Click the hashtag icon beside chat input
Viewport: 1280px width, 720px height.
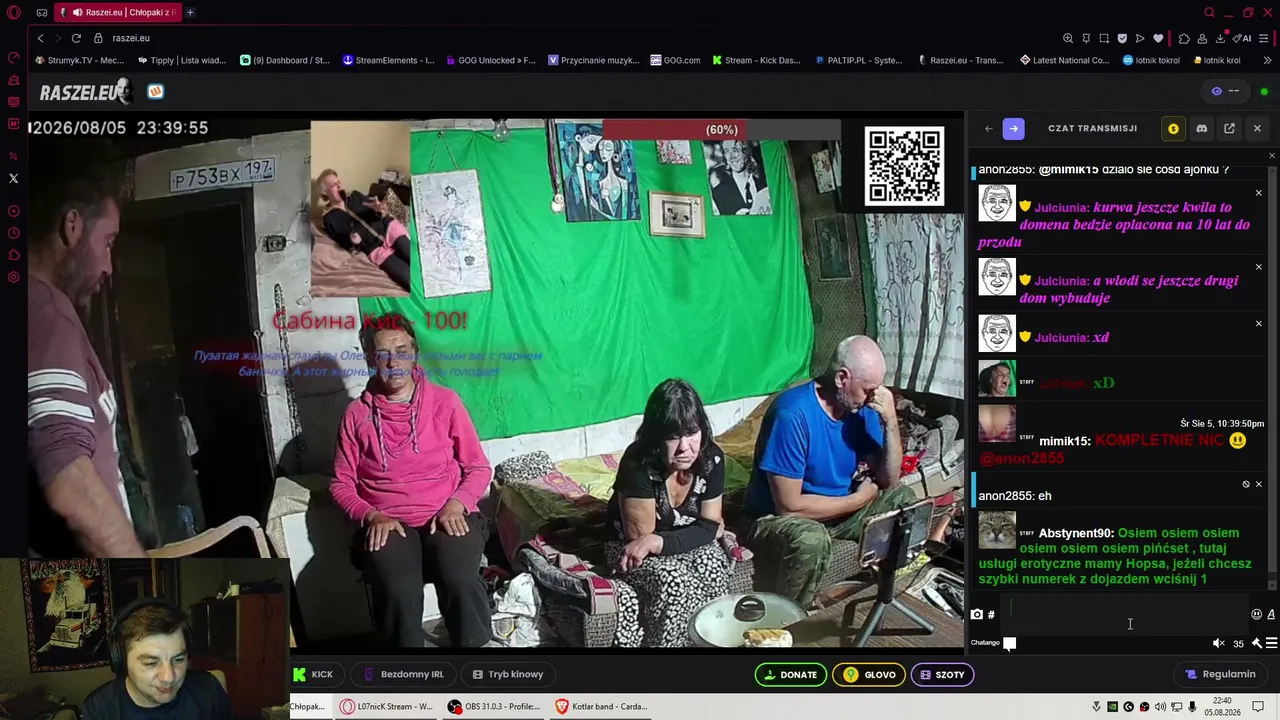tap(991, 614)
